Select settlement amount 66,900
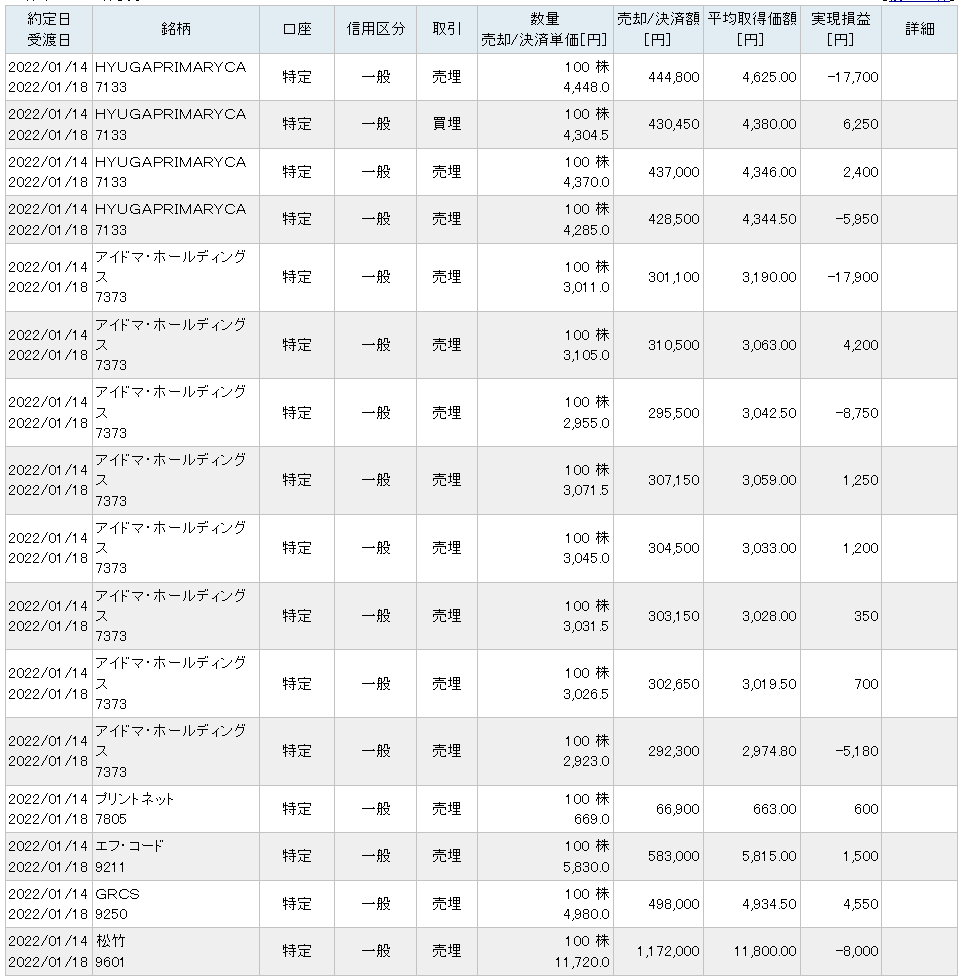The width and height of the screenshot is (960, 979). 677,809
